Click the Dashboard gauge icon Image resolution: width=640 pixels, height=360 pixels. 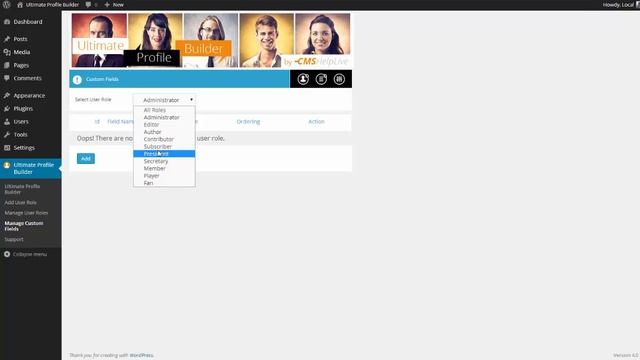[7, 22]
